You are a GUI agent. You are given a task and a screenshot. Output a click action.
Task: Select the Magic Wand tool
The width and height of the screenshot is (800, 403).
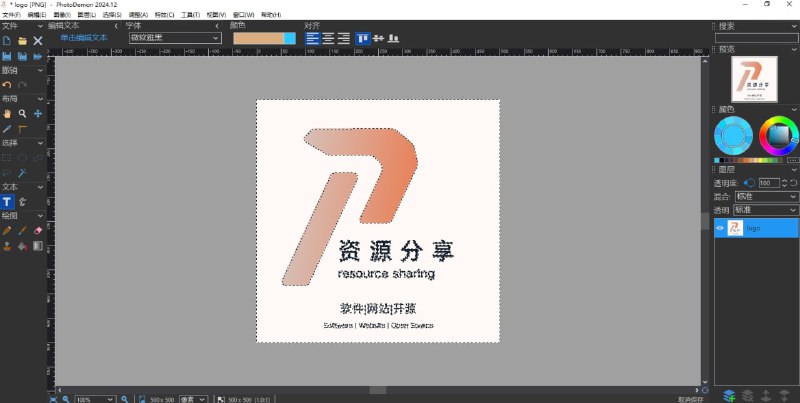coord(22,173)
